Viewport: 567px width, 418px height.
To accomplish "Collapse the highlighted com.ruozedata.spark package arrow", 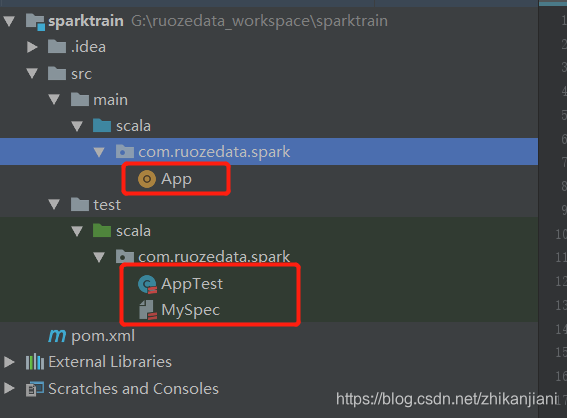I will [99, 152].
